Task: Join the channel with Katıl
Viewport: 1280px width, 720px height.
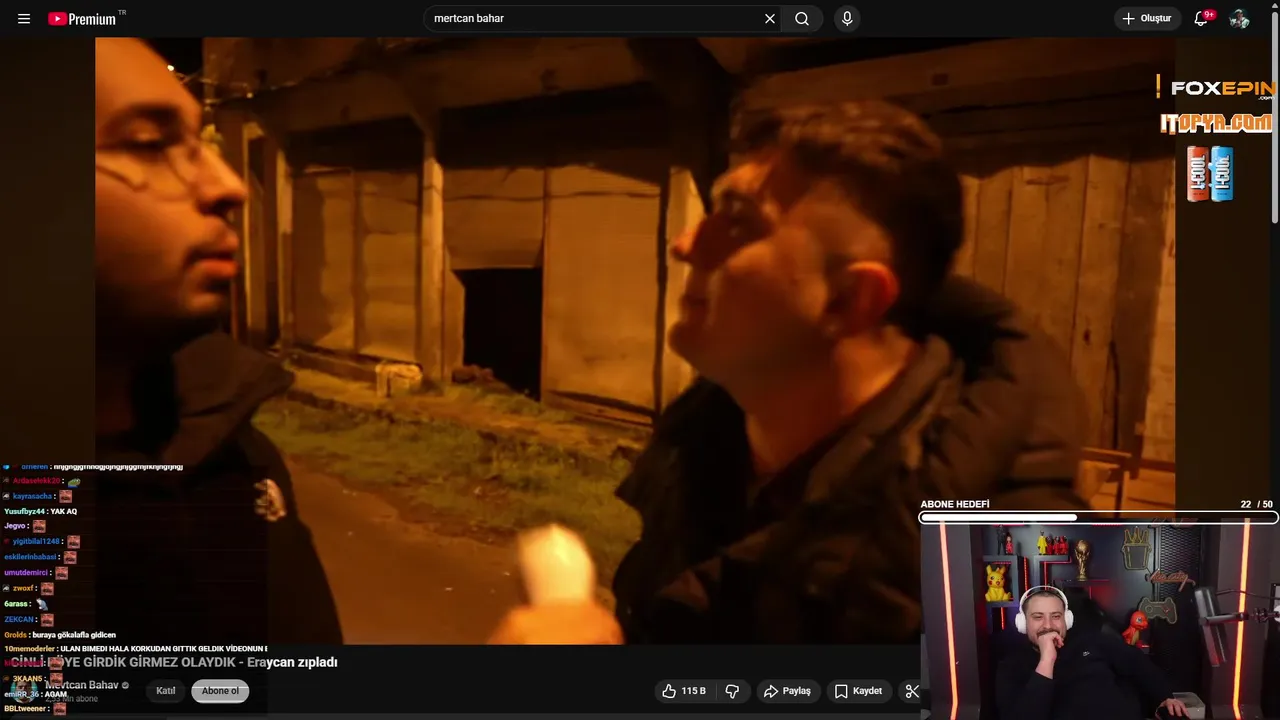Action: click(x=166, y=691)
